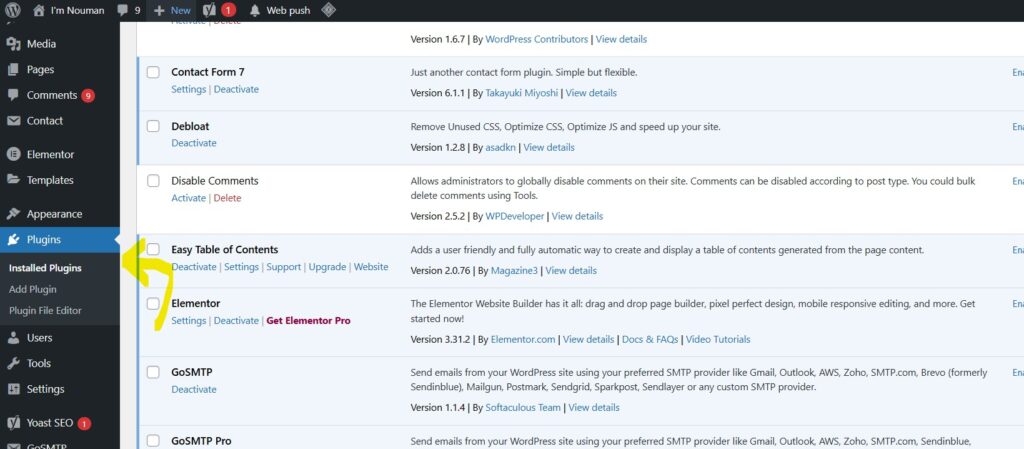Viewport: 1024px width, 449px height.
Task: Open Add Plugin submenu
Action: click(33, 289)
